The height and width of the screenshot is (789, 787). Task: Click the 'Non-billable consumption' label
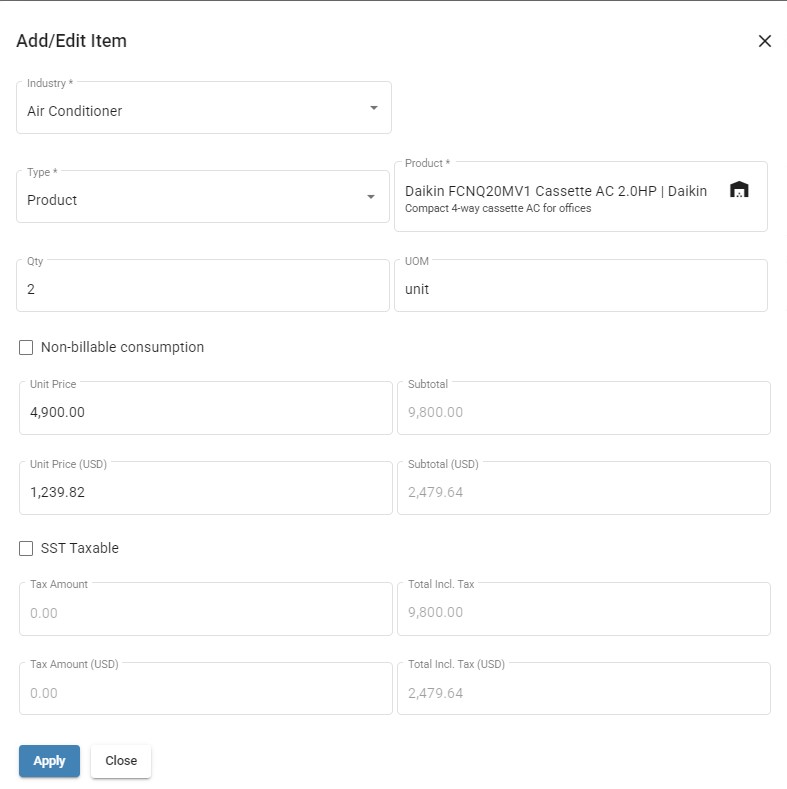click(122, 347)
